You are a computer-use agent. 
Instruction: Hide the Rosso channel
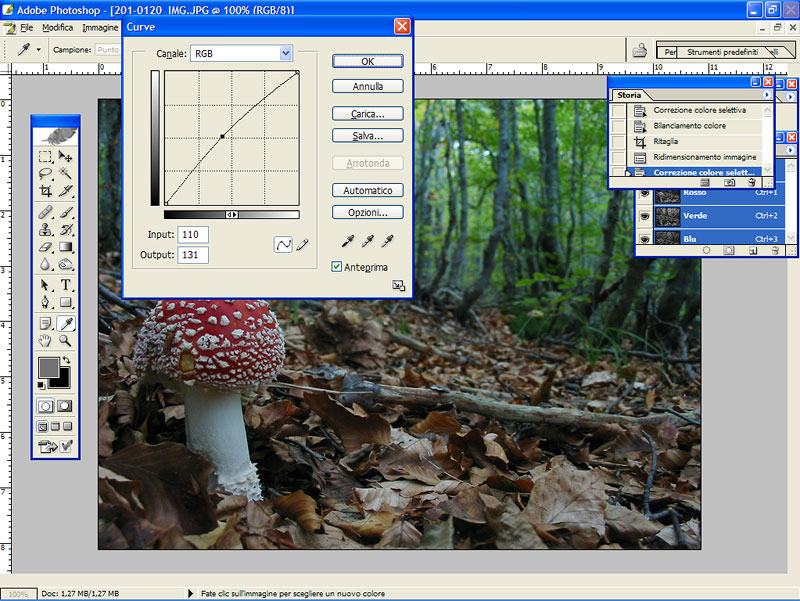tap(645, 193)
